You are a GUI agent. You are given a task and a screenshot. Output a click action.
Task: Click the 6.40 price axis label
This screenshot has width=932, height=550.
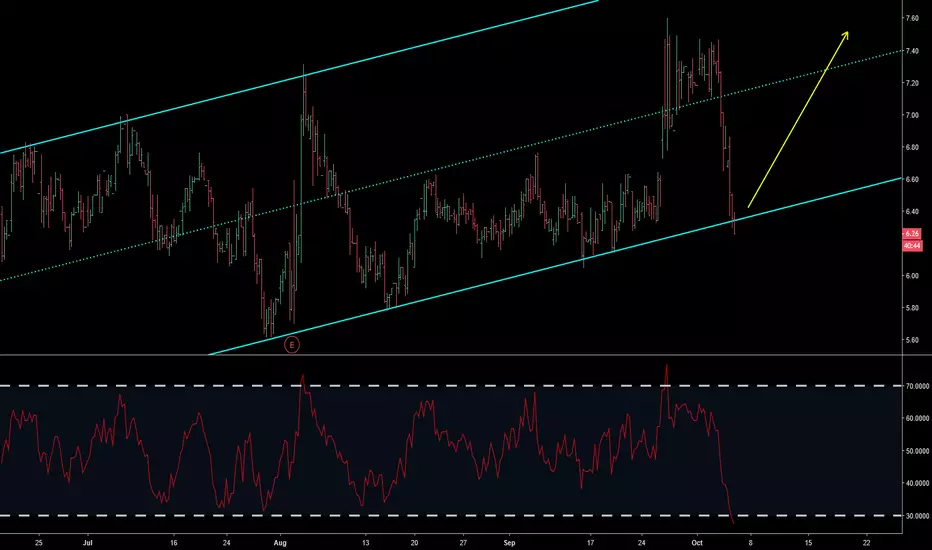click(912, 212)
